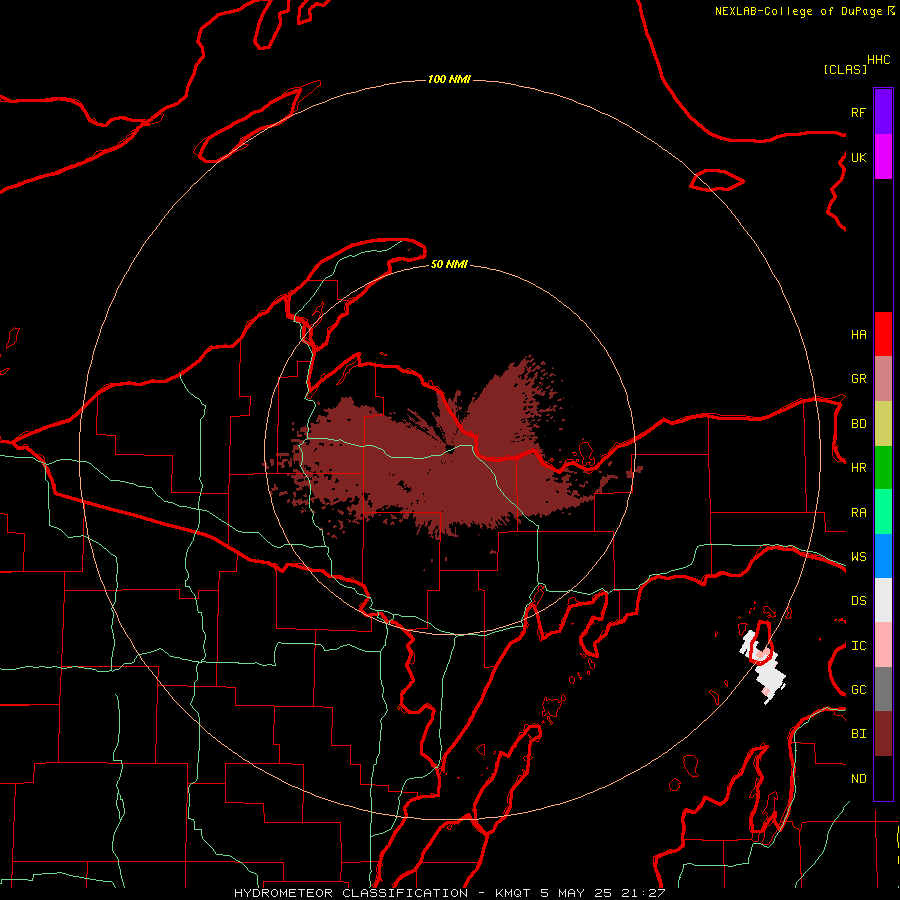This screenshot has height=900, width=900.
Task: Click the GR pink-brown legend swatch
Action: coord(883,378)
